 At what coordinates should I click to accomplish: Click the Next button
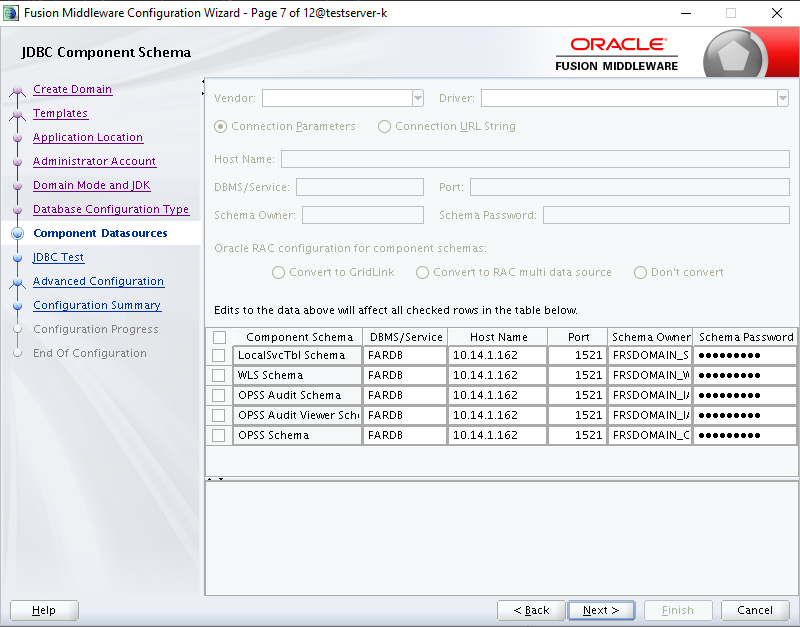(601, 610)
